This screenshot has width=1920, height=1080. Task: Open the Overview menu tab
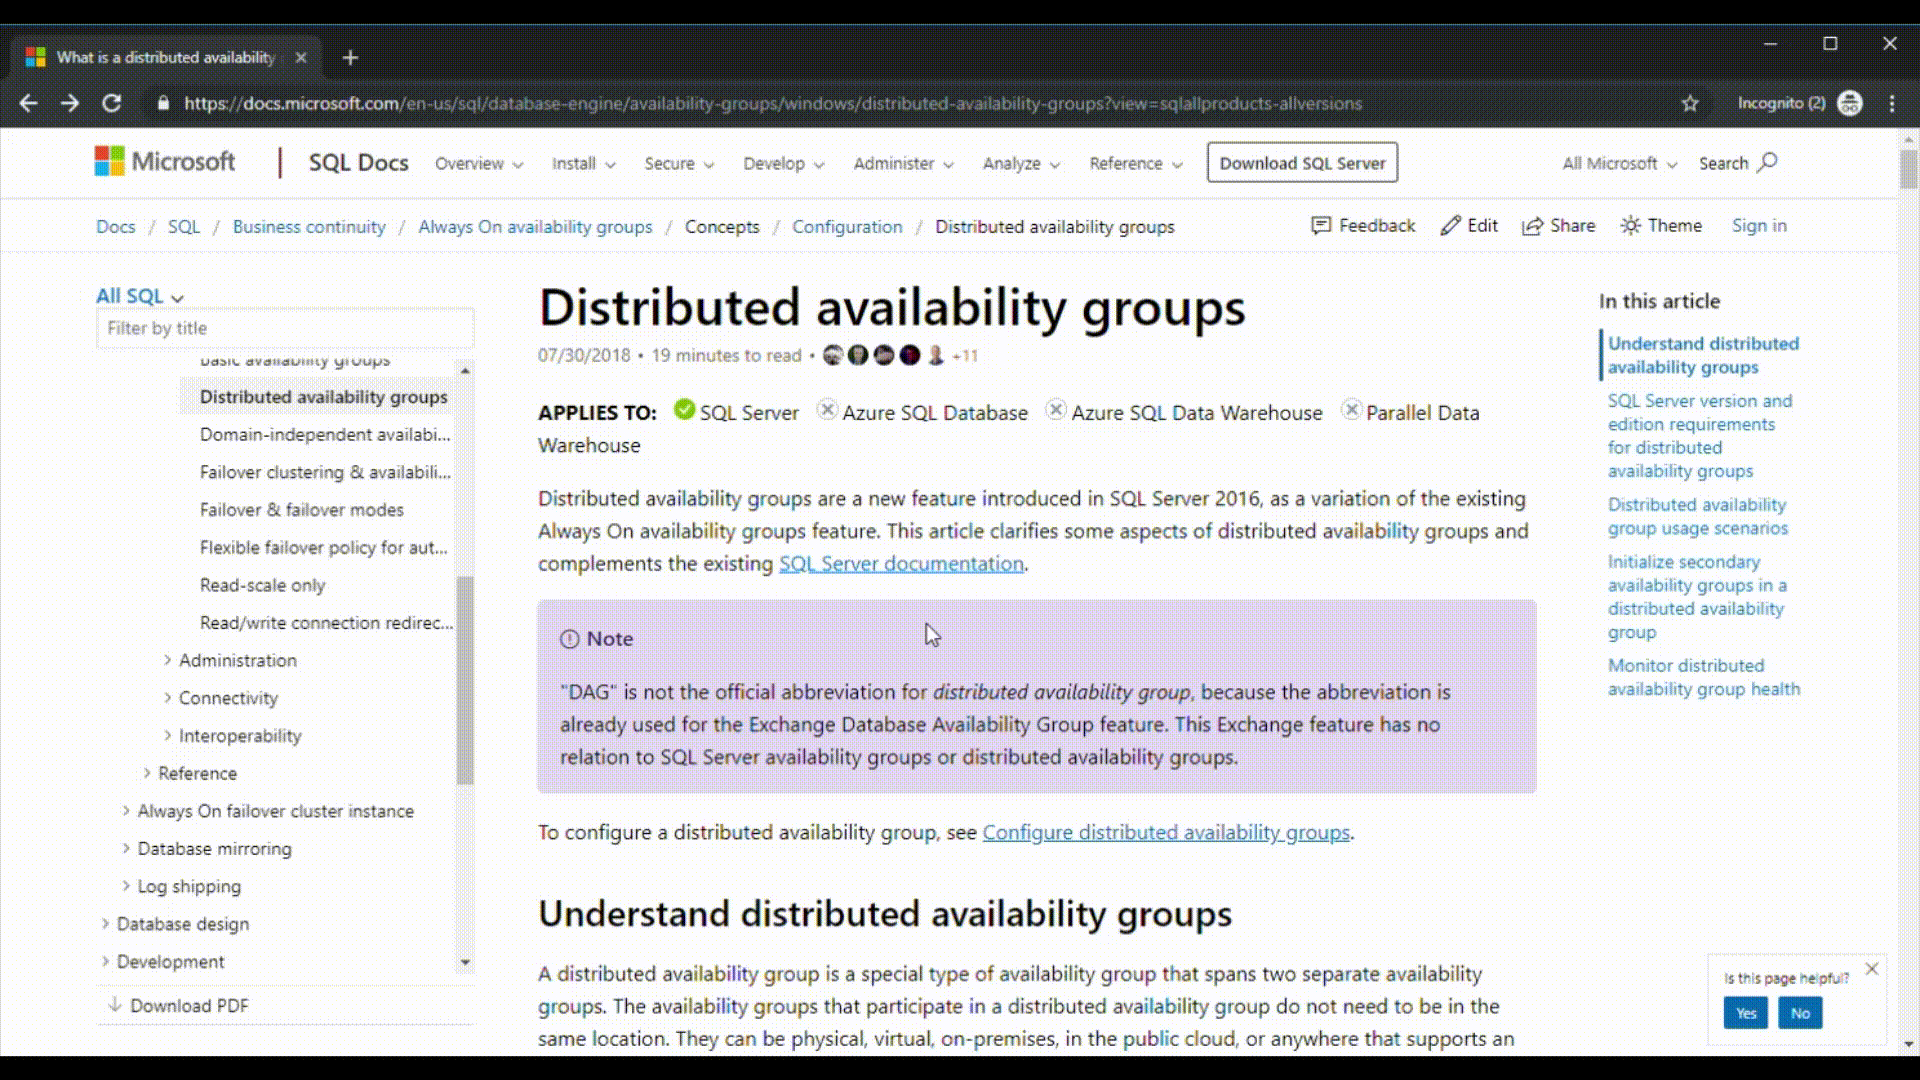(x=477, y=162)
